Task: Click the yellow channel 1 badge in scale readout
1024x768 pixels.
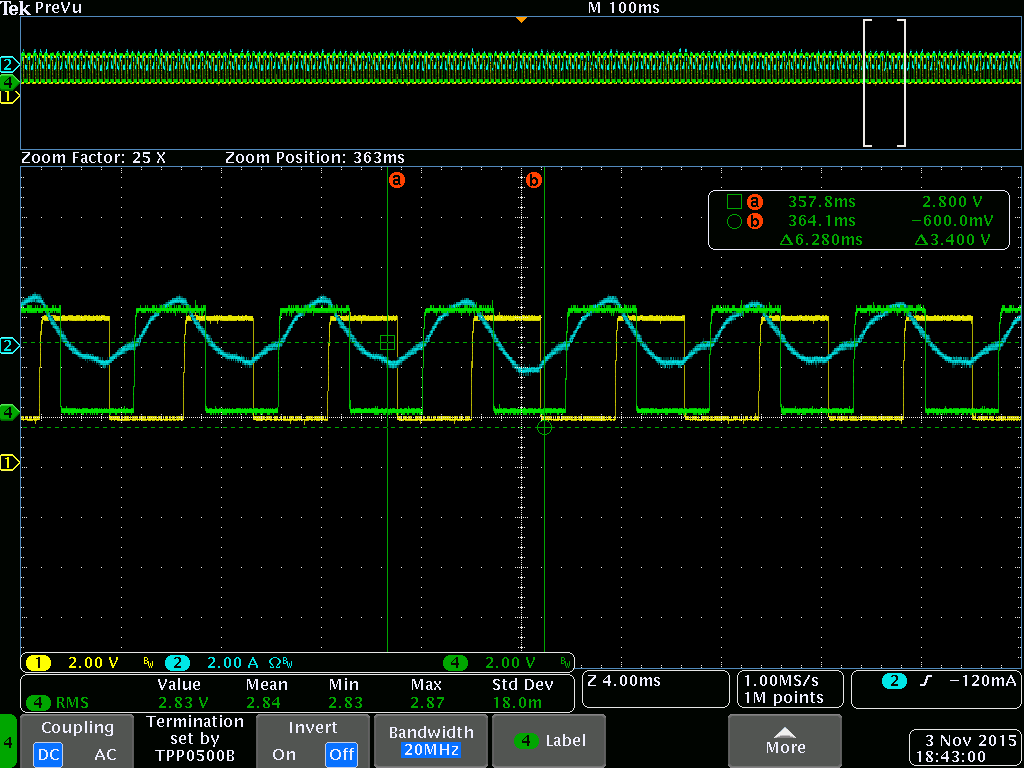Action: (x=39, y=663)
